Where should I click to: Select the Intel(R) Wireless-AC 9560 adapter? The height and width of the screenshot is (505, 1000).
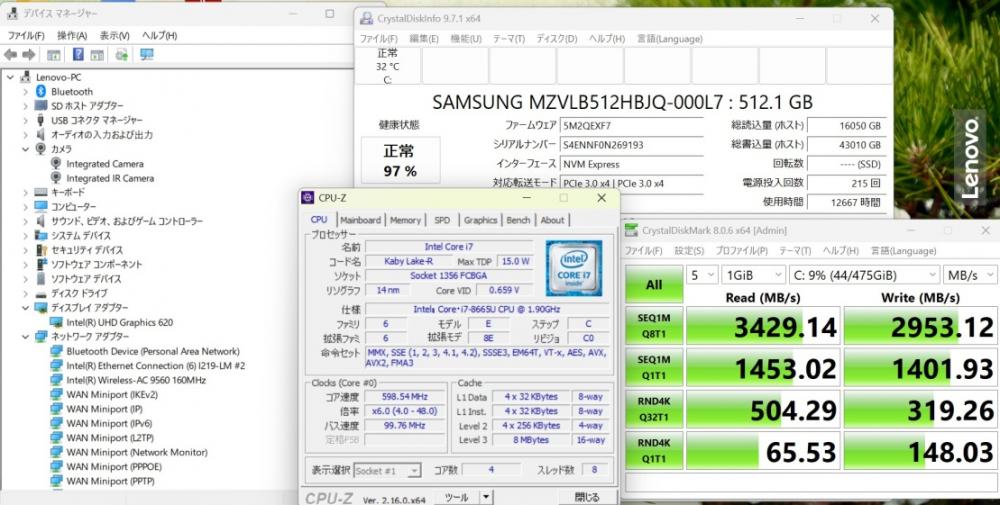tap(136, 380)
